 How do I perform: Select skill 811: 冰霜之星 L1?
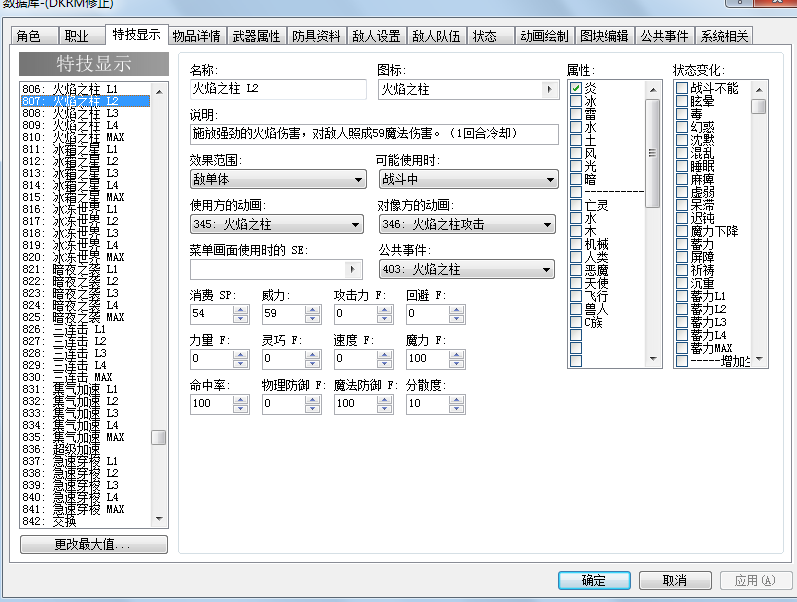[x=85, y=149]
